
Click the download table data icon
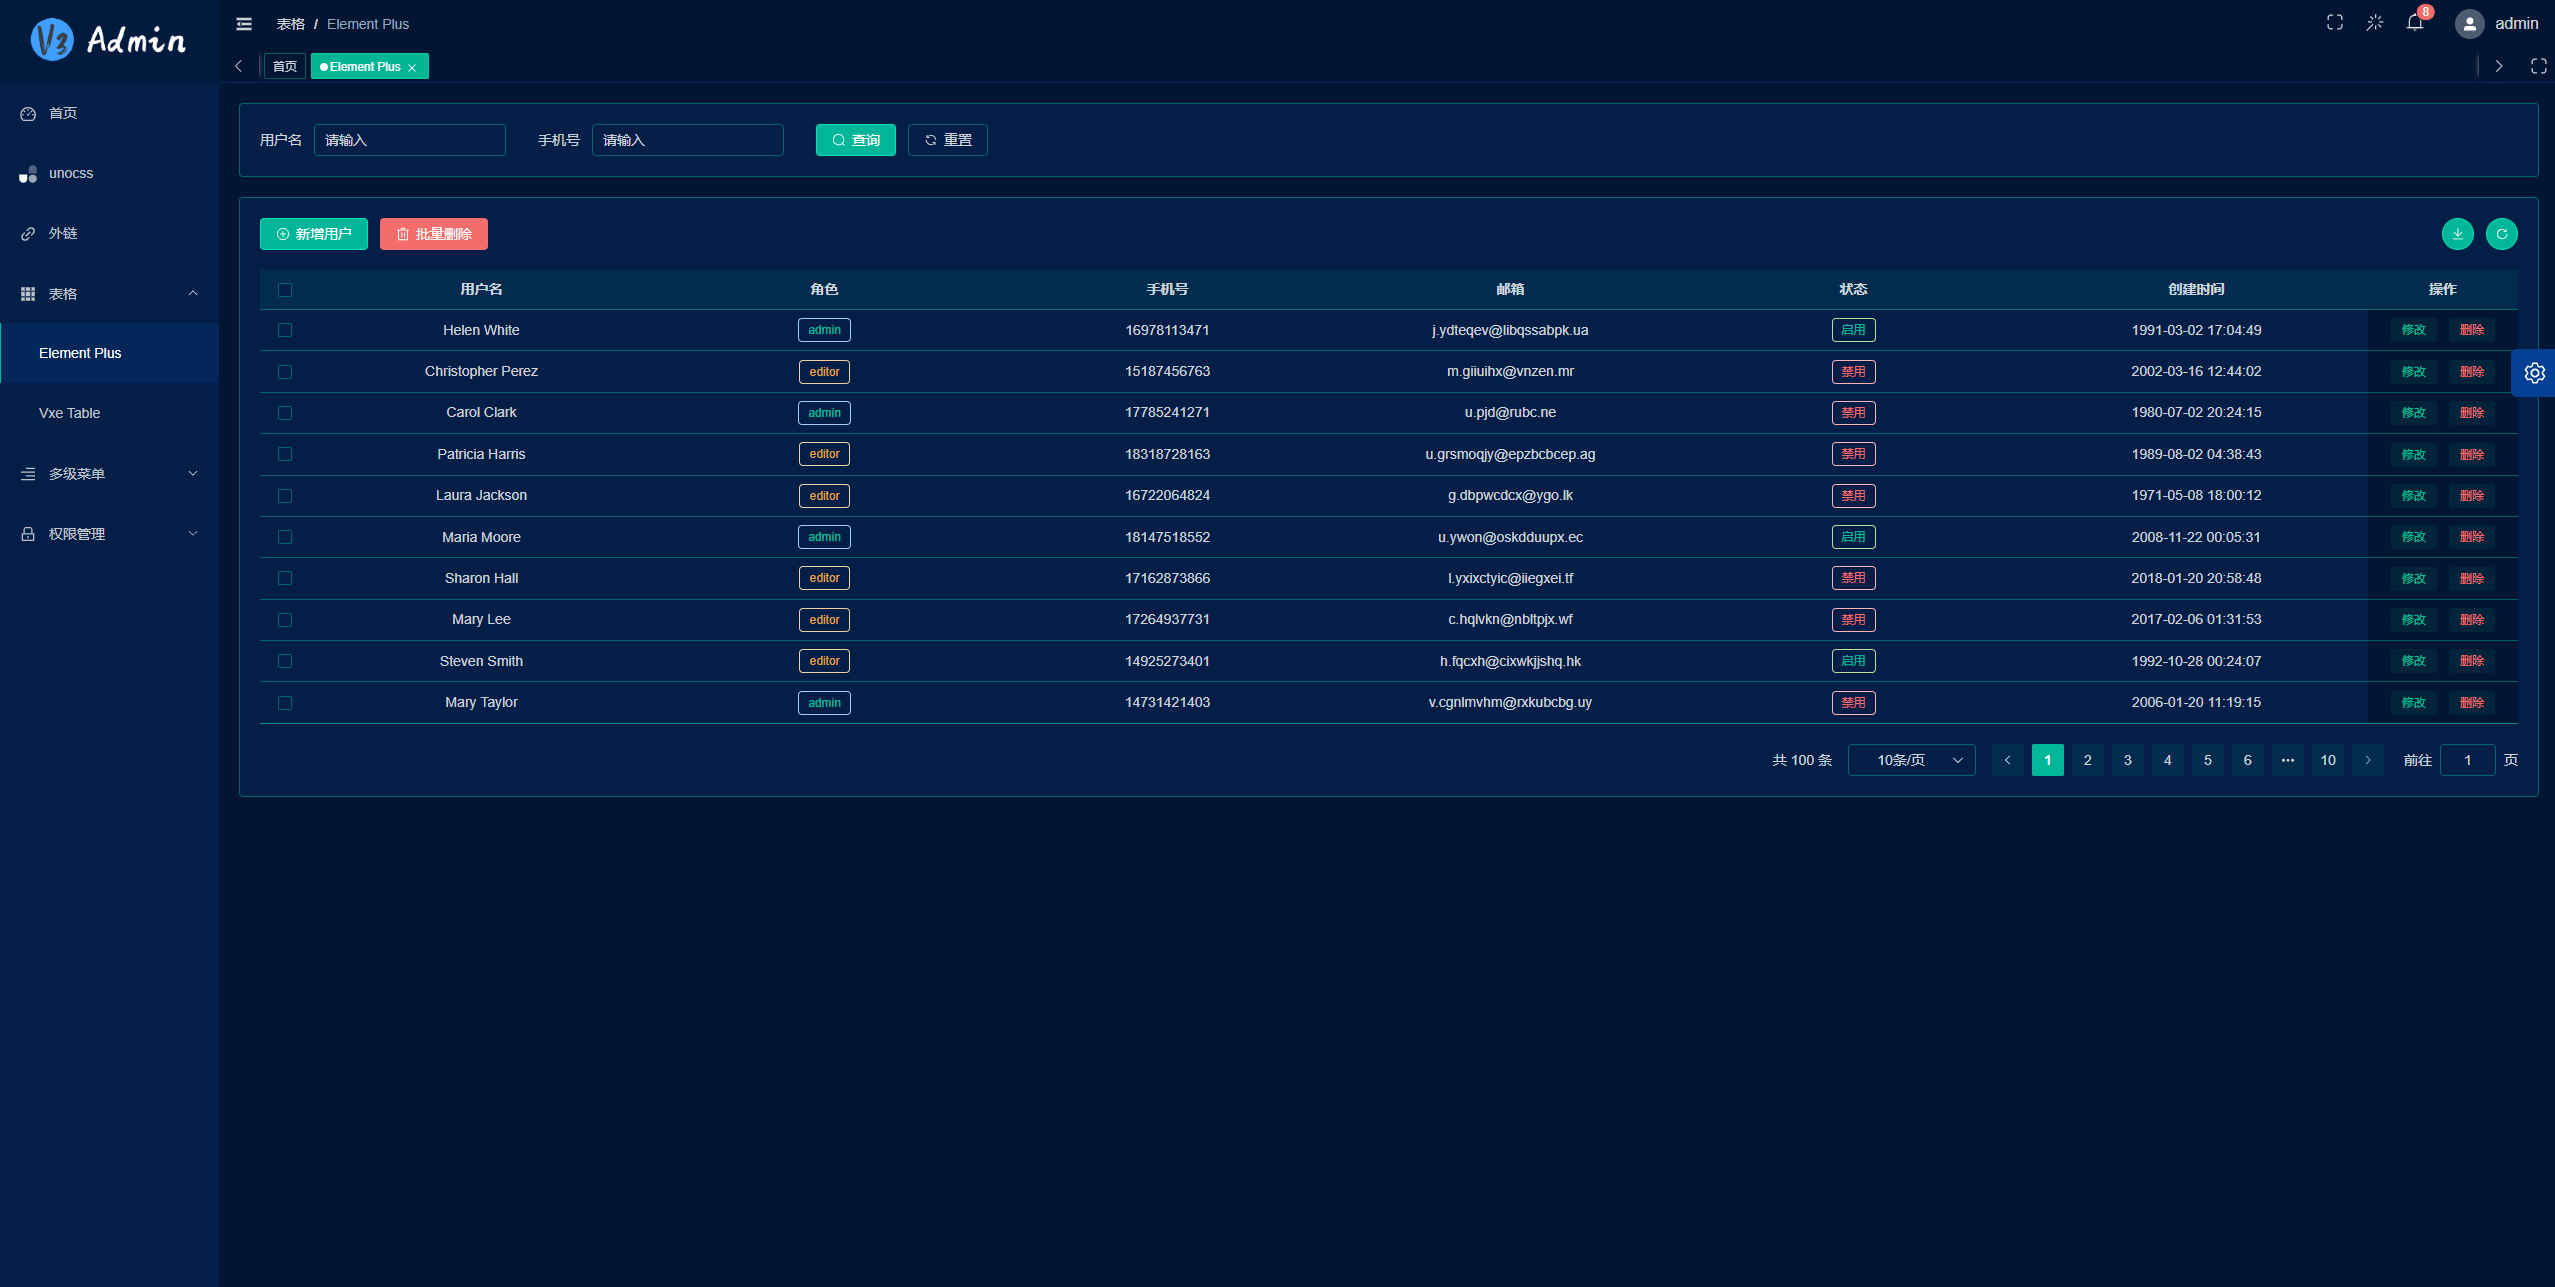coord(2458,234)
